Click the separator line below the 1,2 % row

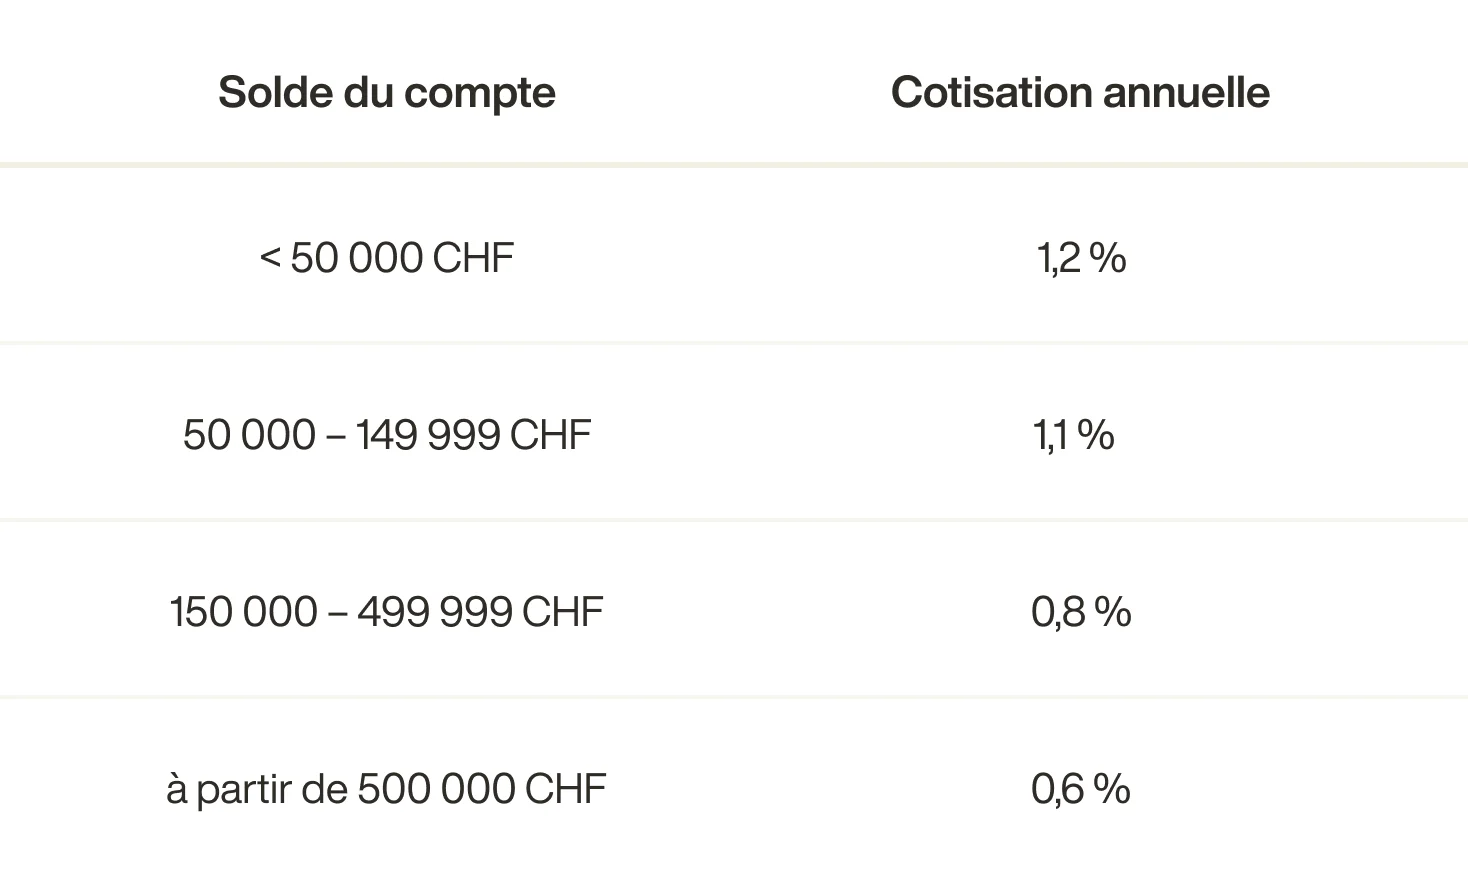pos(734,343)
